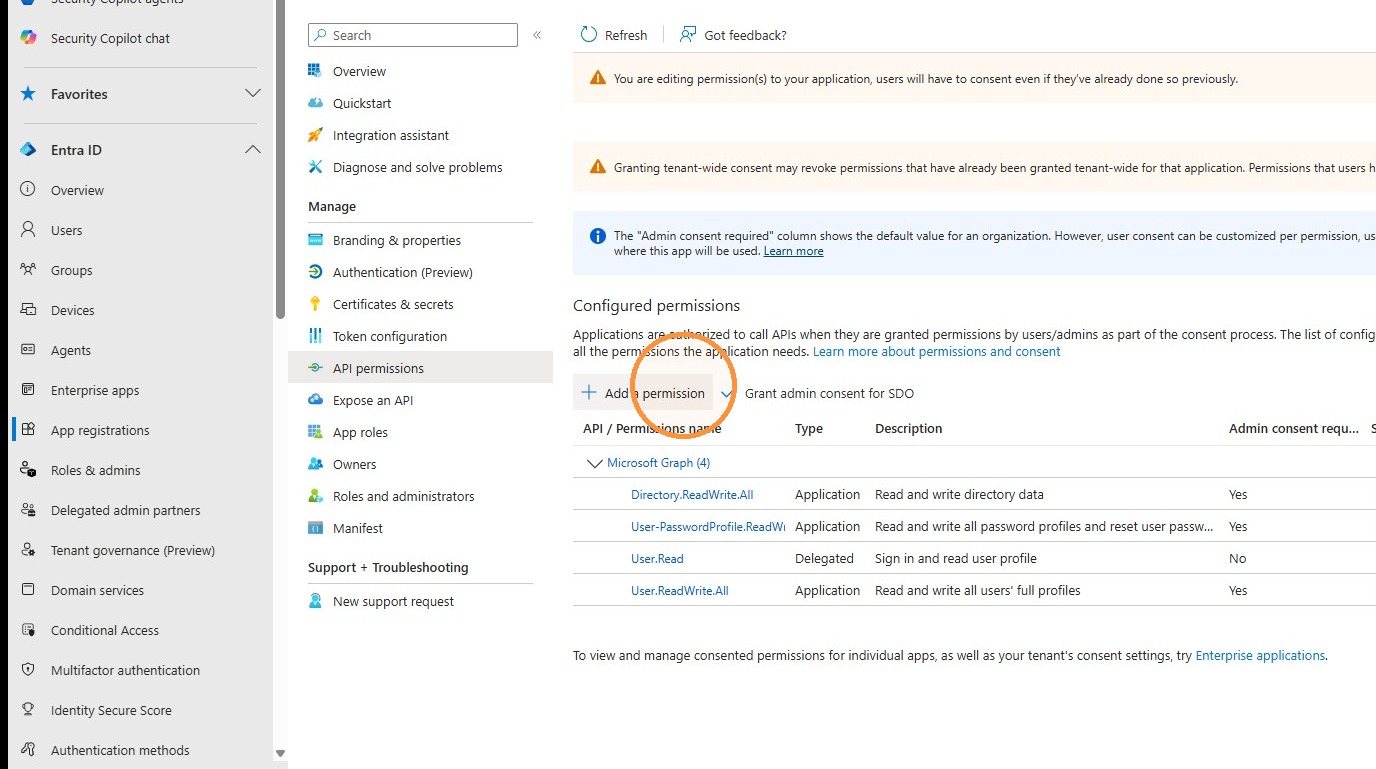Image resolution: width=1376 pixels, height=769 pixels.
Task: Follow the Enterprise applications link
Action: click(1260, 655)
